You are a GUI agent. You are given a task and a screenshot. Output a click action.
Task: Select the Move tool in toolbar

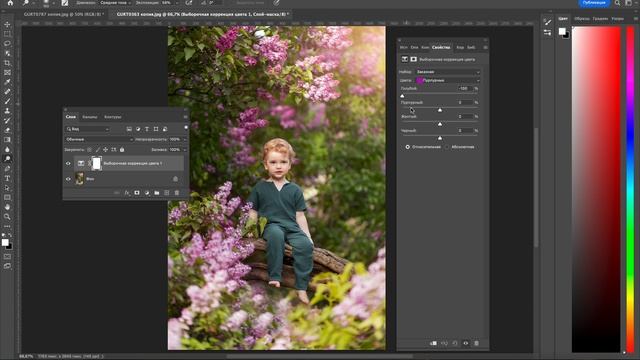click(7, 24)
